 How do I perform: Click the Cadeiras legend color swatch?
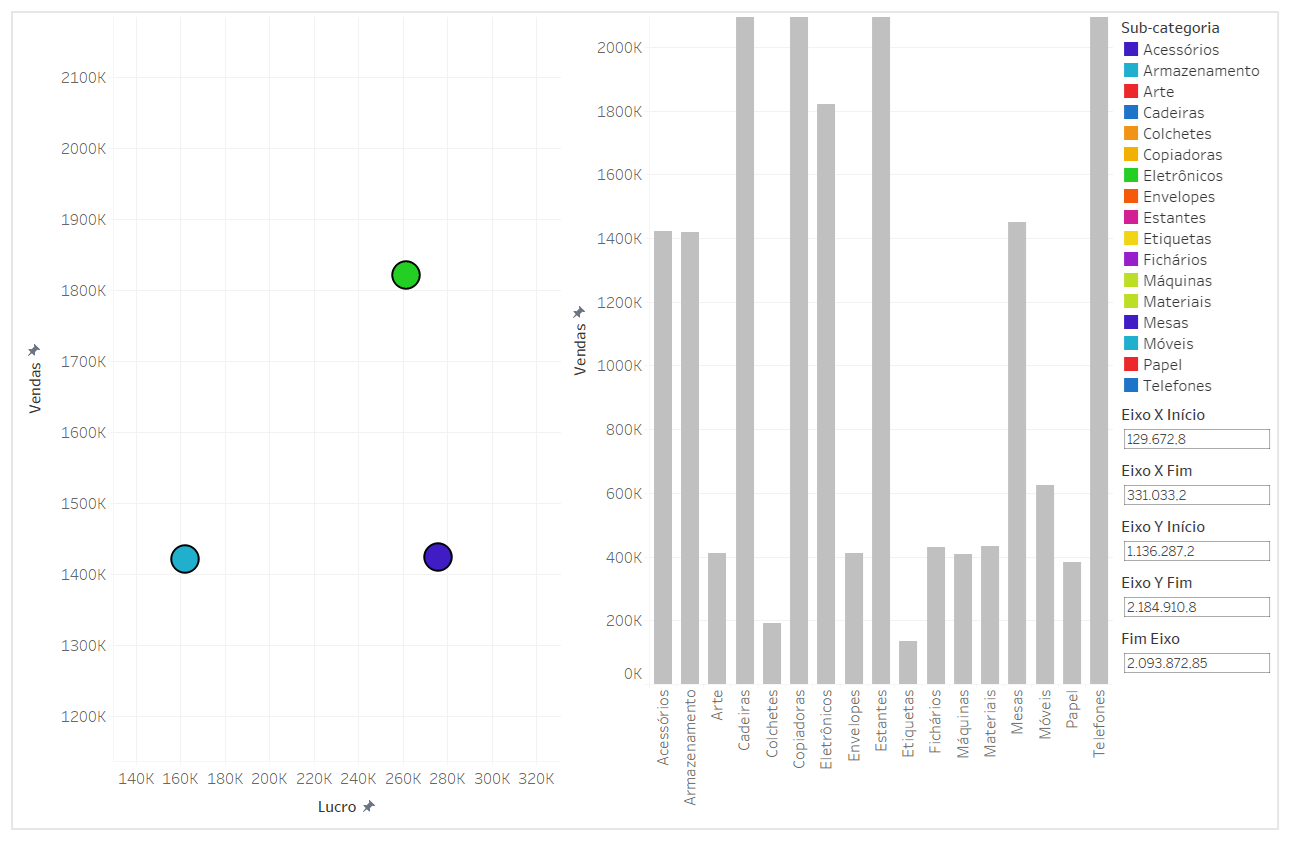click(1131, 113)
